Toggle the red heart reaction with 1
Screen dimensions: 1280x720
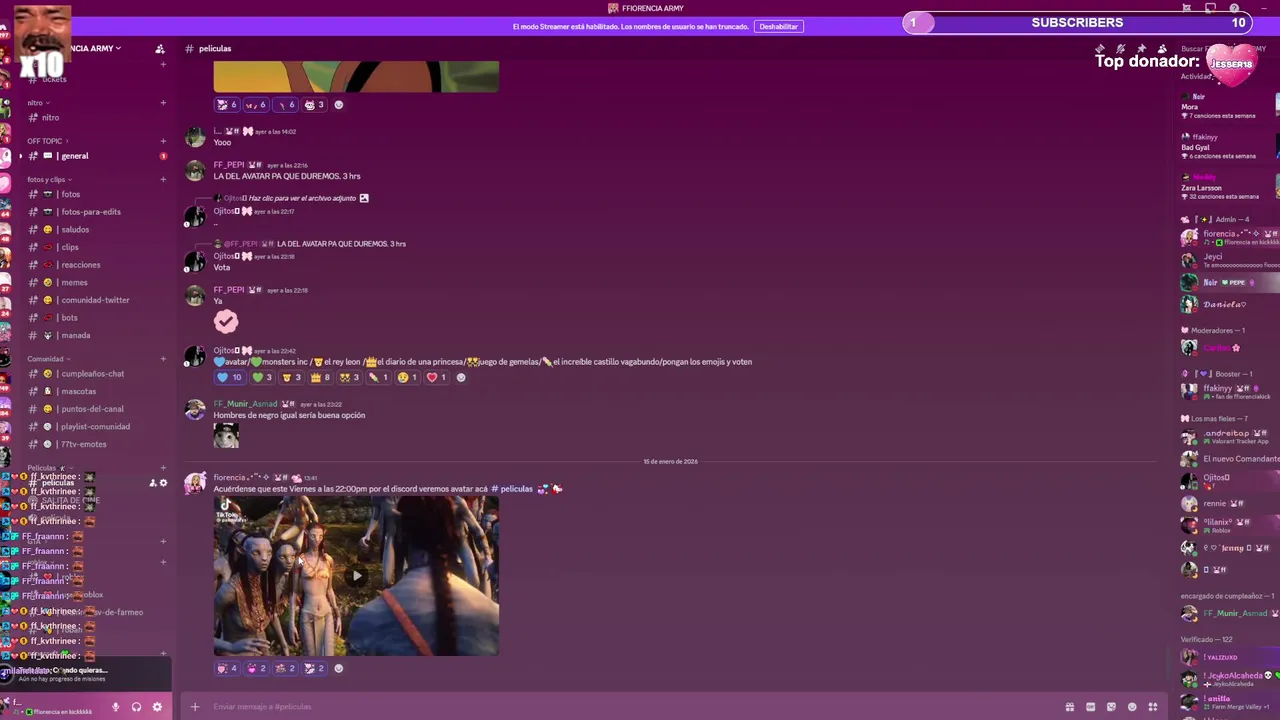click(x=436, y=378)
